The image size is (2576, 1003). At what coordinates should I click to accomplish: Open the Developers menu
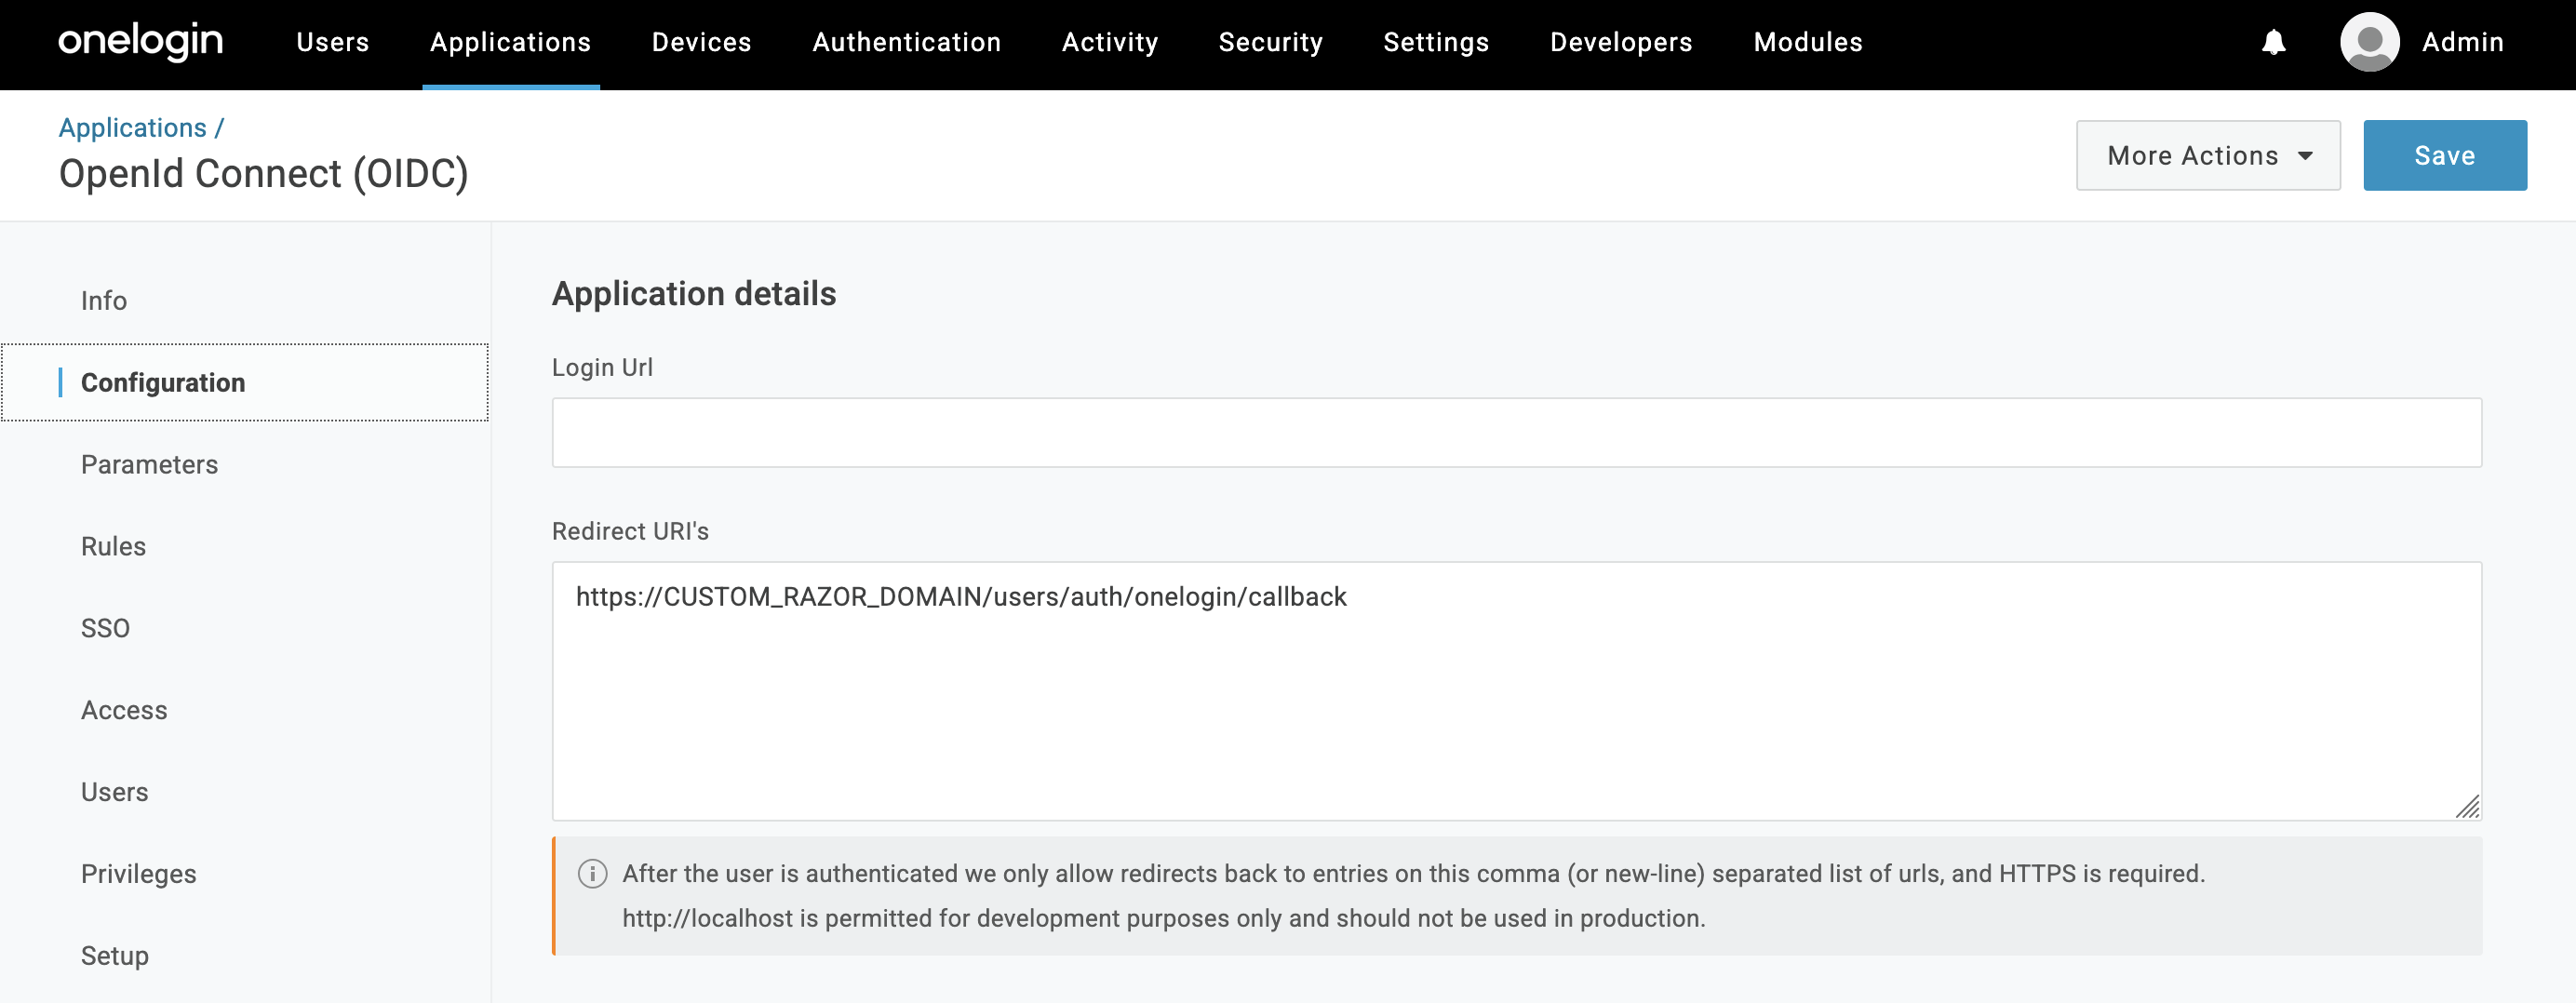pyautogui.click(x=1620, y=42)
